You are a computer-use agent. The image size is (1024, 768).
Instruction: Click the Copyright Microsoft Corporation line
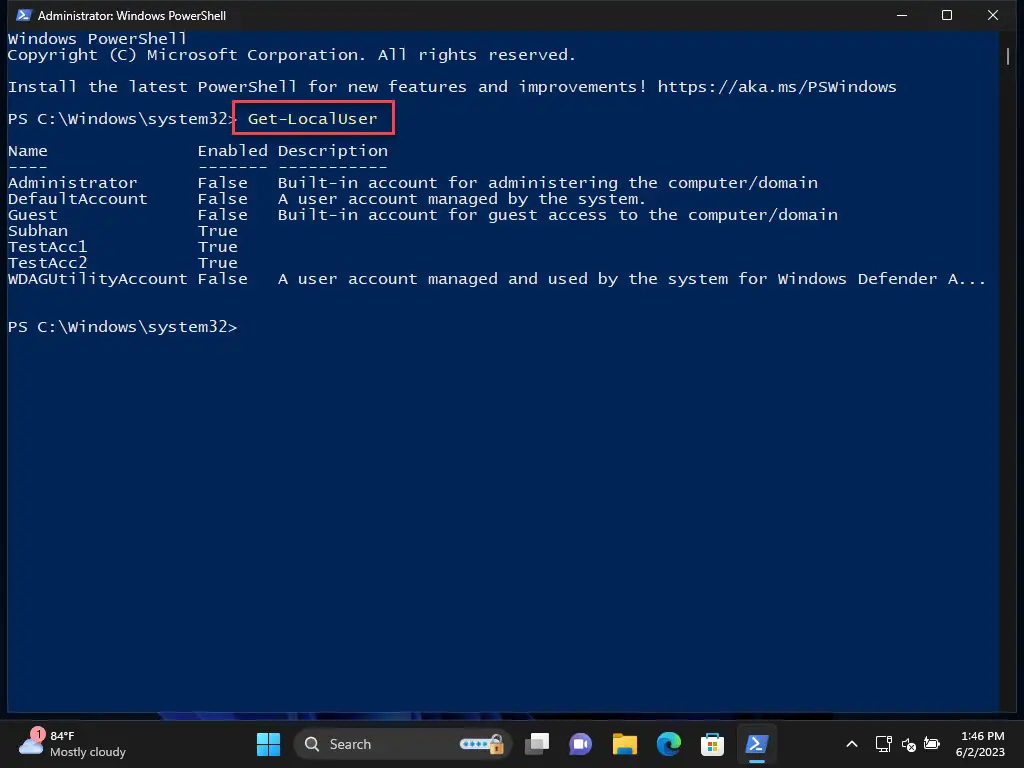292,55
